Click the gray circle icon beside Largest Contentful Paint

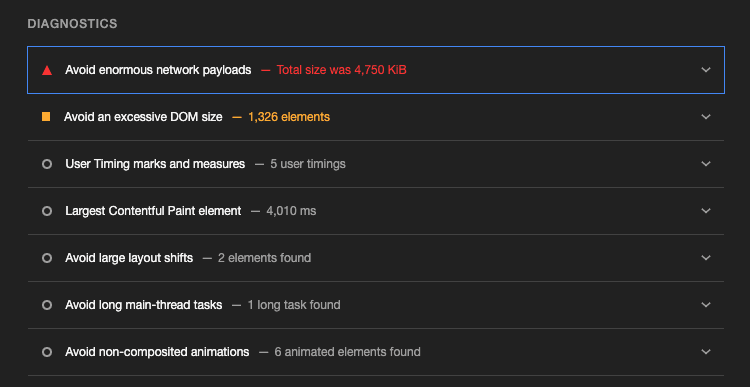(x=47, y=211)
